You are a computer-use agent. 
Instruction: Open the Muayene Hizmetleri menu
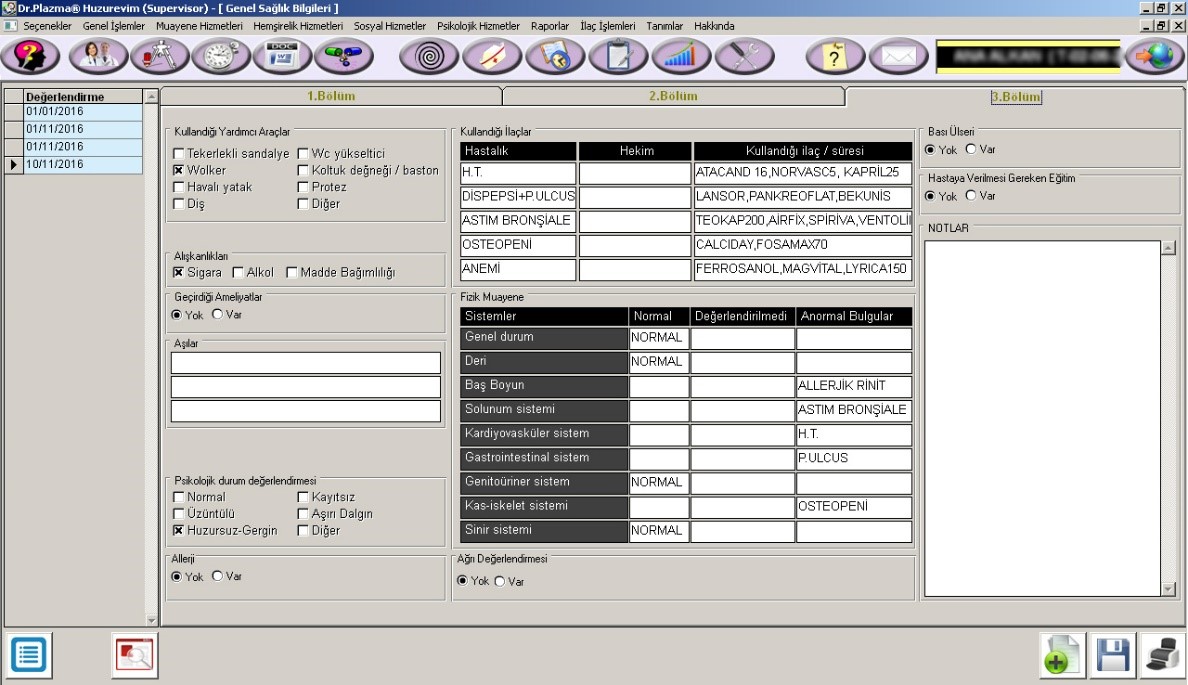pyautogui.click(x=199, y=26)
